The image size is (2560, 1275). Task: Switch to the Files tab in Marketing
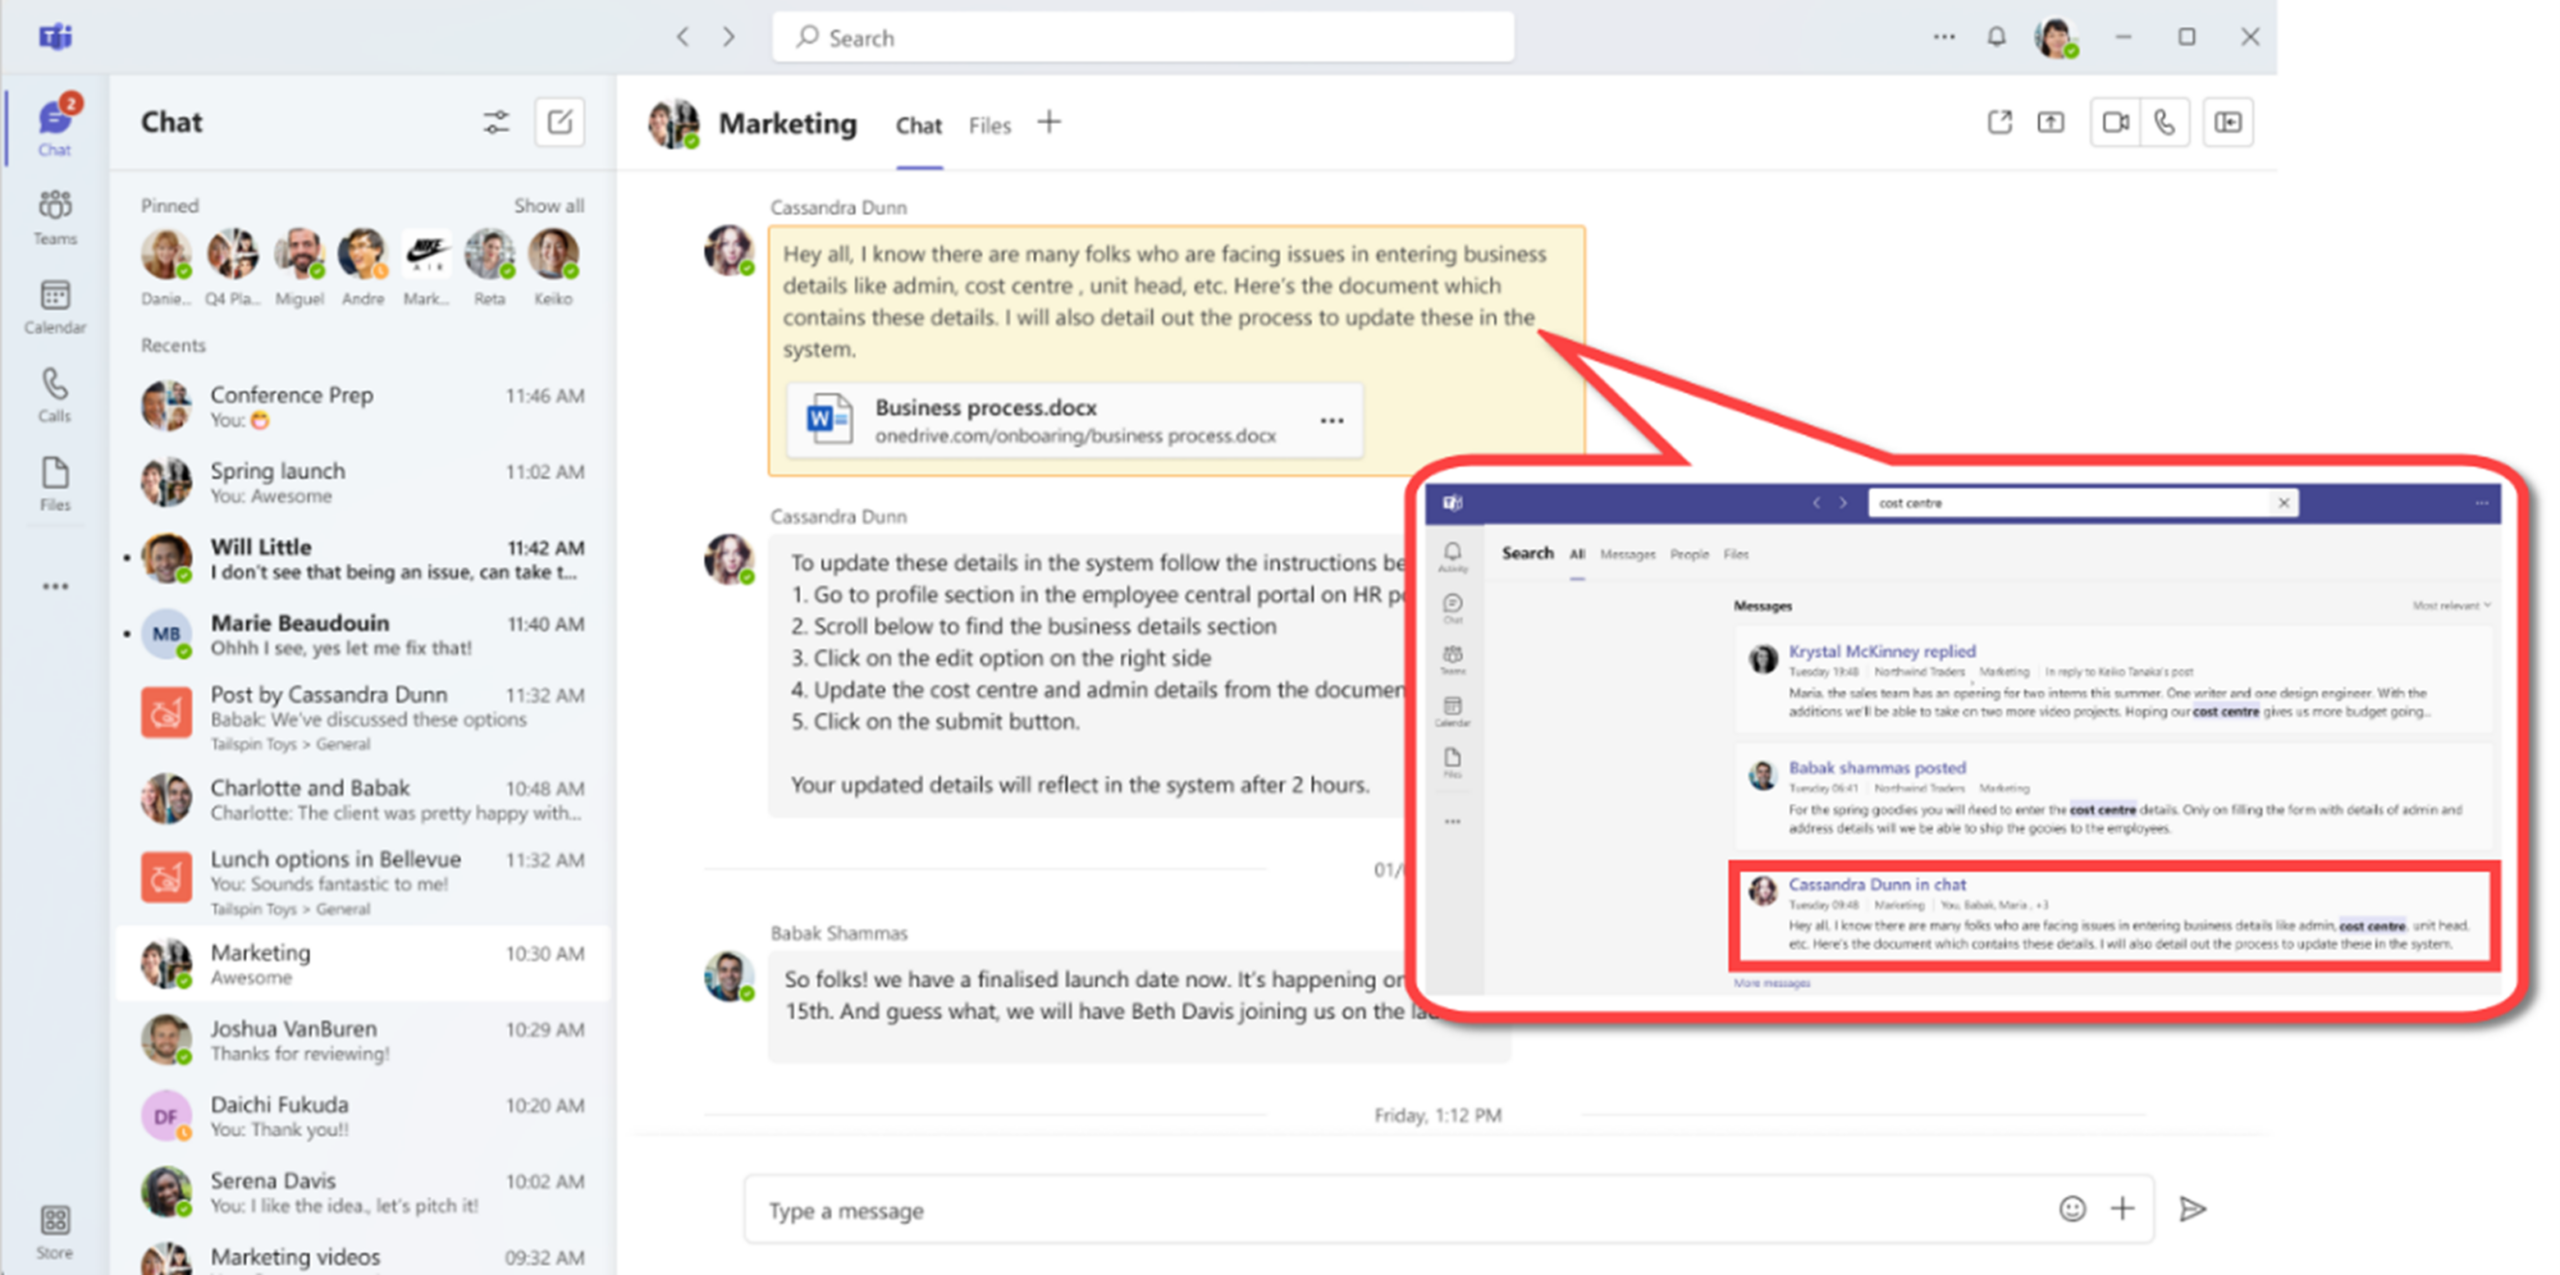coord(989,125)
